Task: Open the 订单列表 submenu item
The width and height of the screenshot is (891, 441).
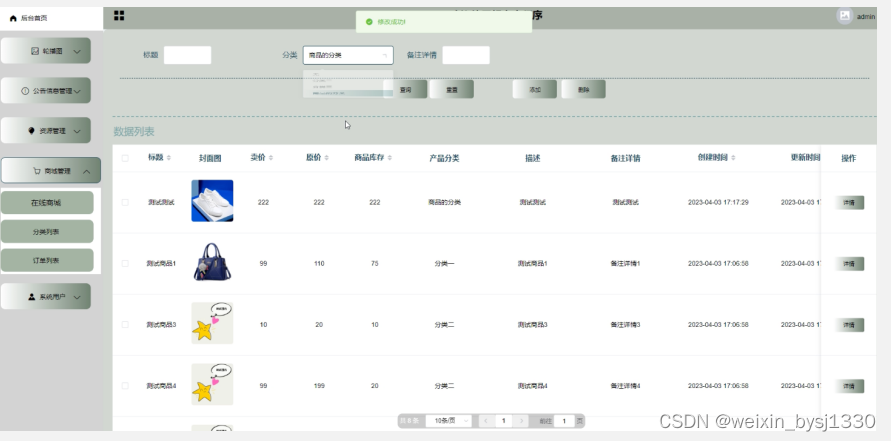Action: (47, 260)
